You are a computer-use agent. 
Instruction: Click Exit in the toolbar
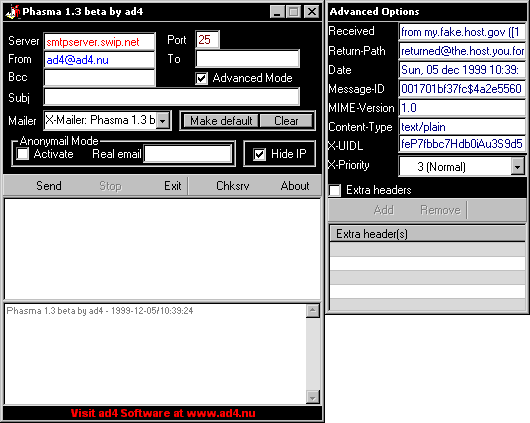click(173, 186)
